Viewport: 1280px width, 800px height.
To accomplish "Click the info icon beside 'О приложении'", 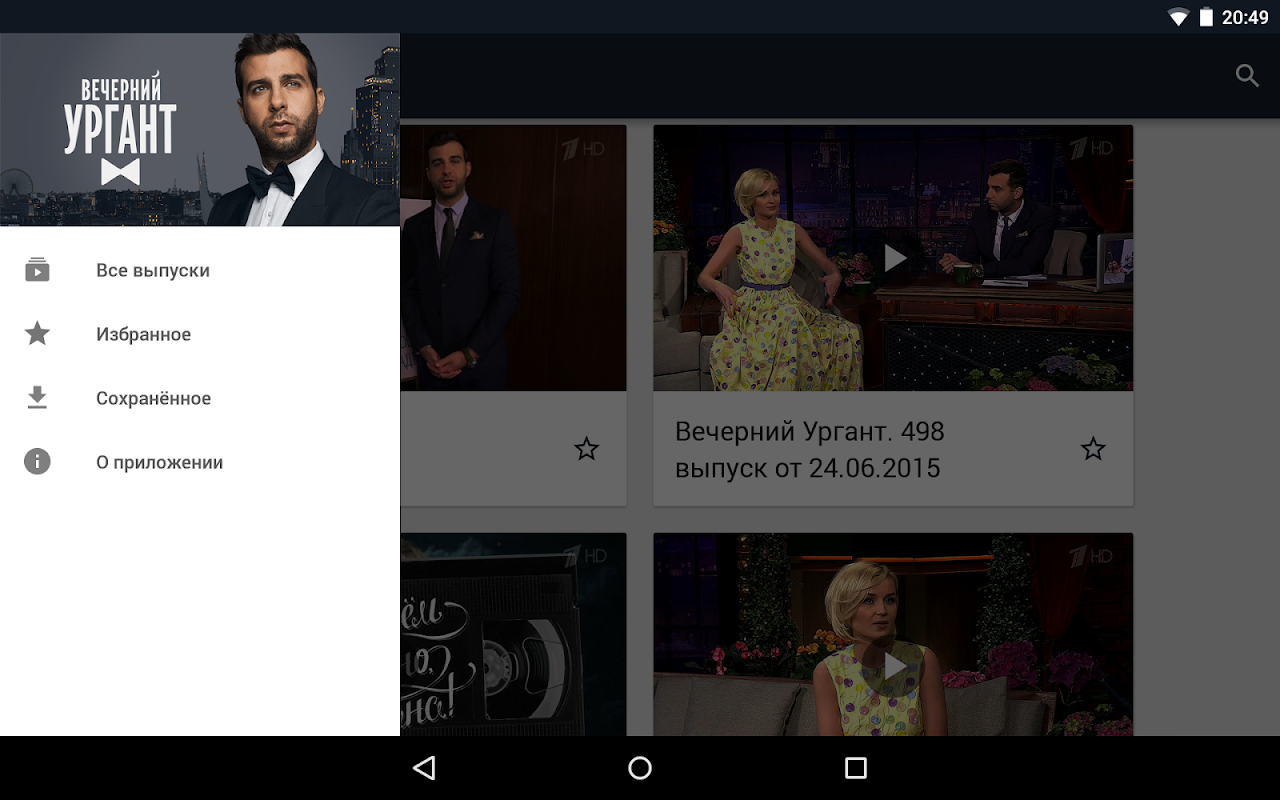I will click(x=37, y=462).
